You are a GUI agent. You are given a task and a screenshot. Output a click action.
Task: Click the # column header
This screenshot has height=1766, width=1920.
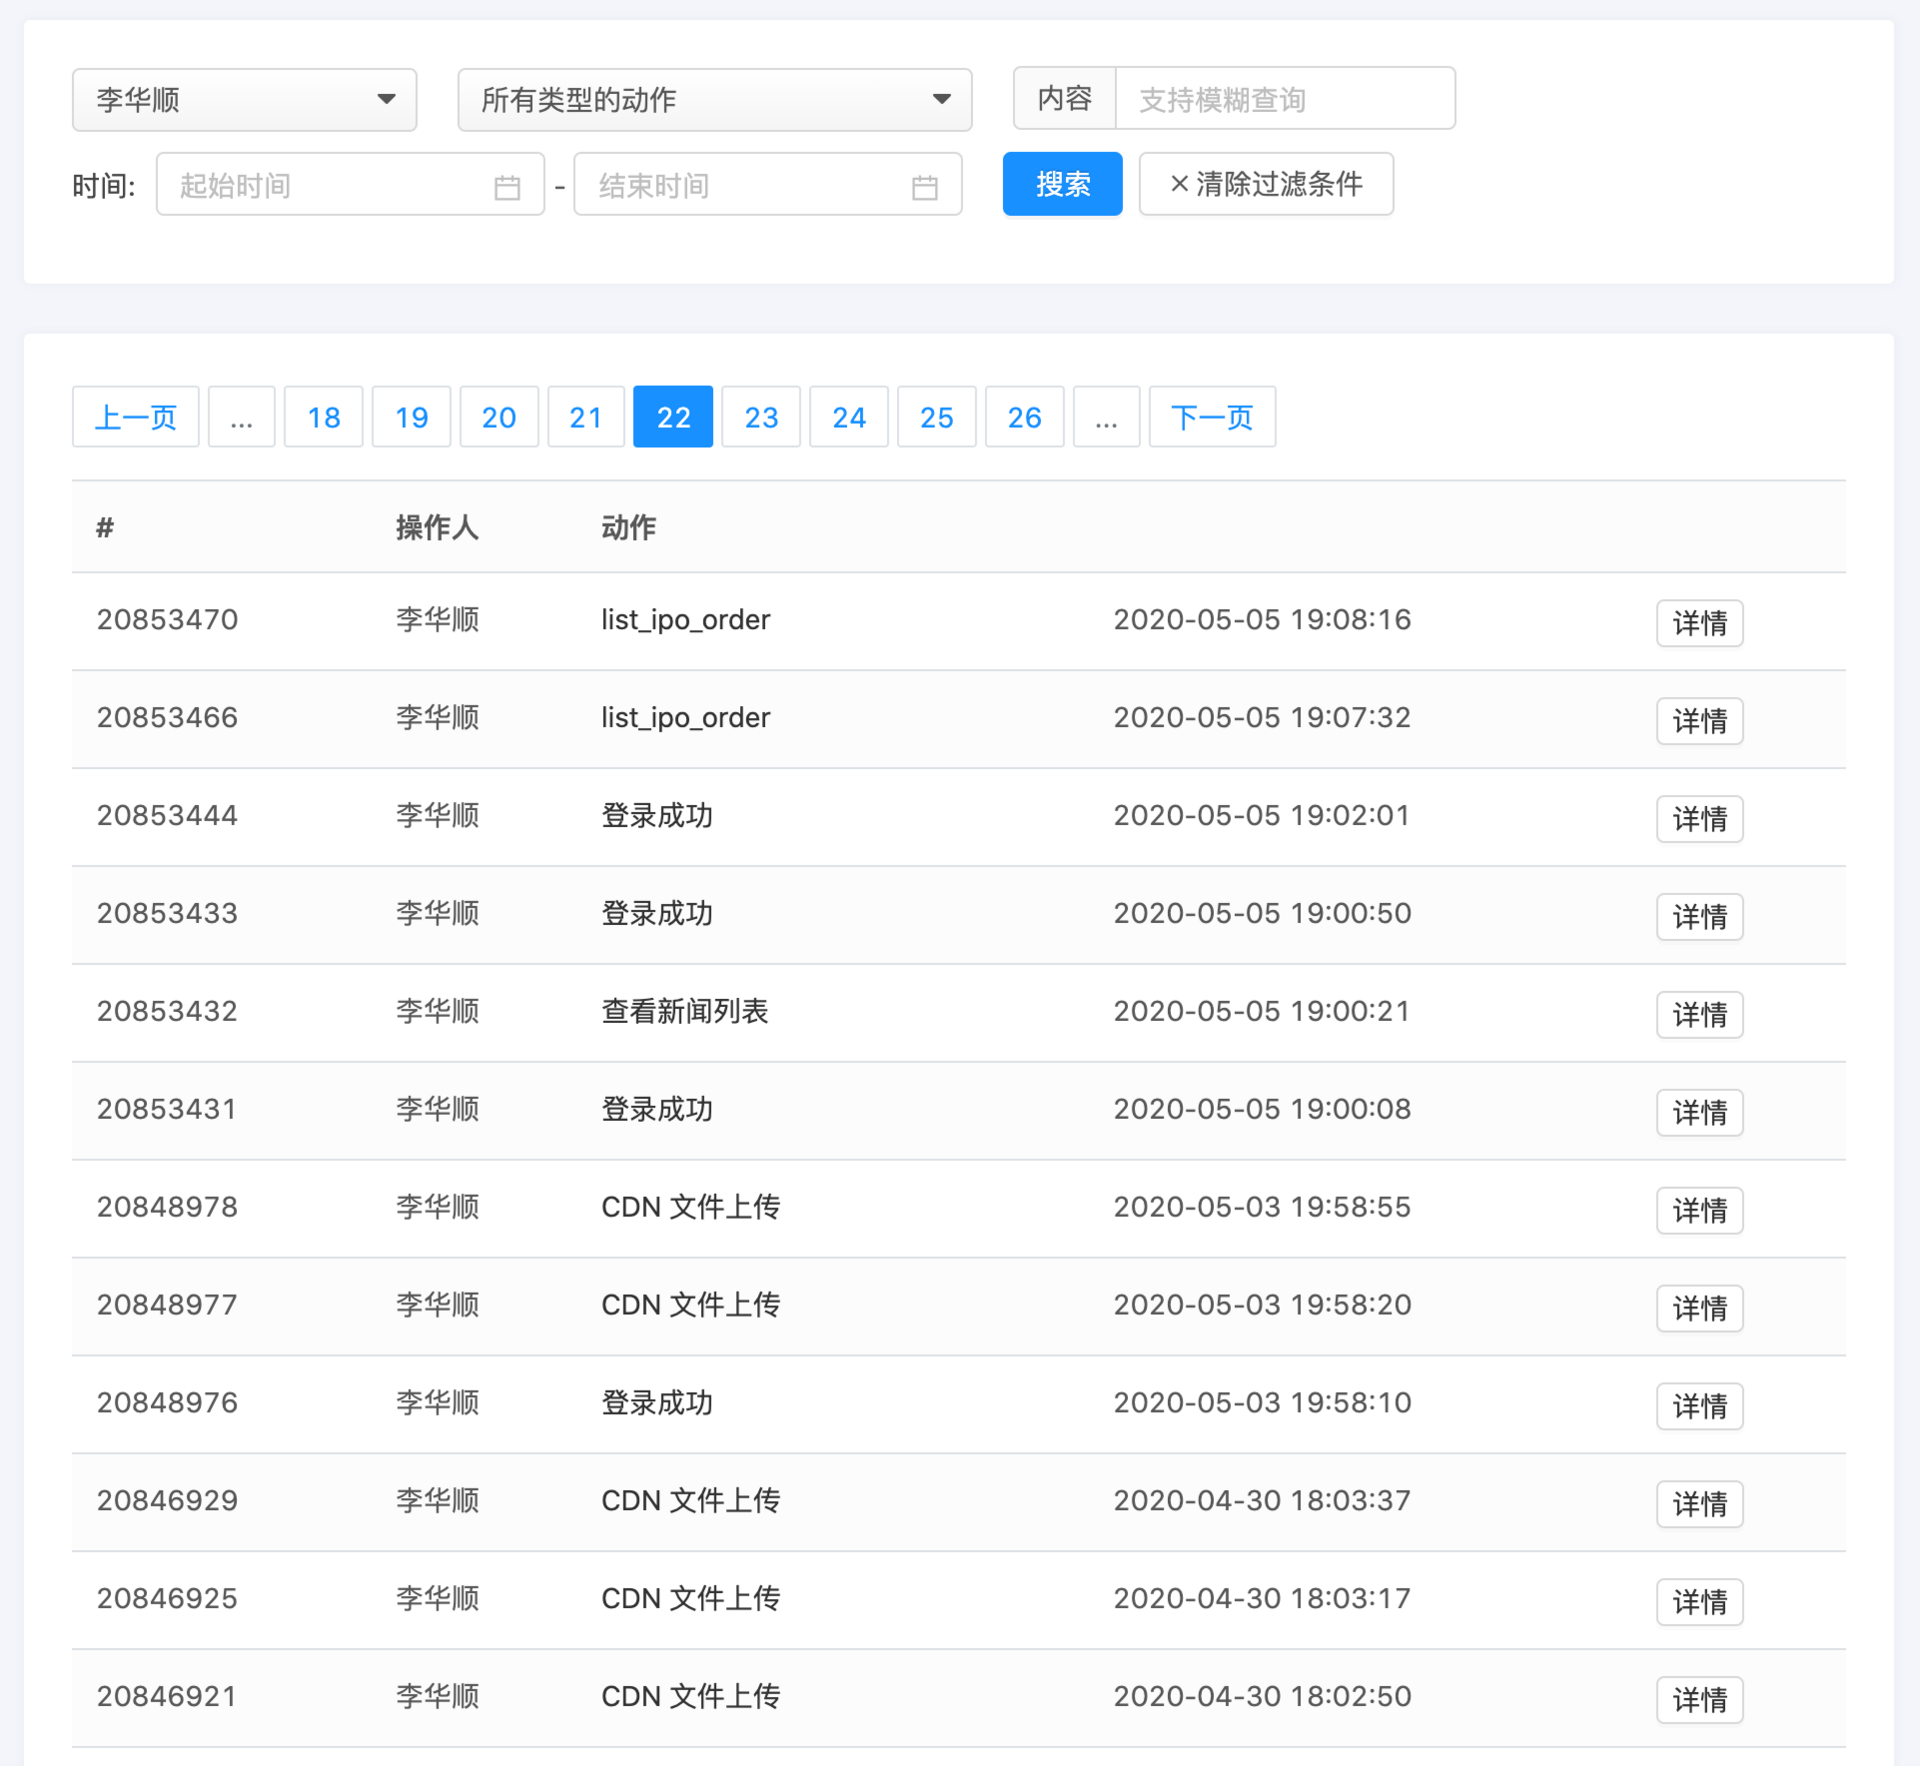[105, 527]
